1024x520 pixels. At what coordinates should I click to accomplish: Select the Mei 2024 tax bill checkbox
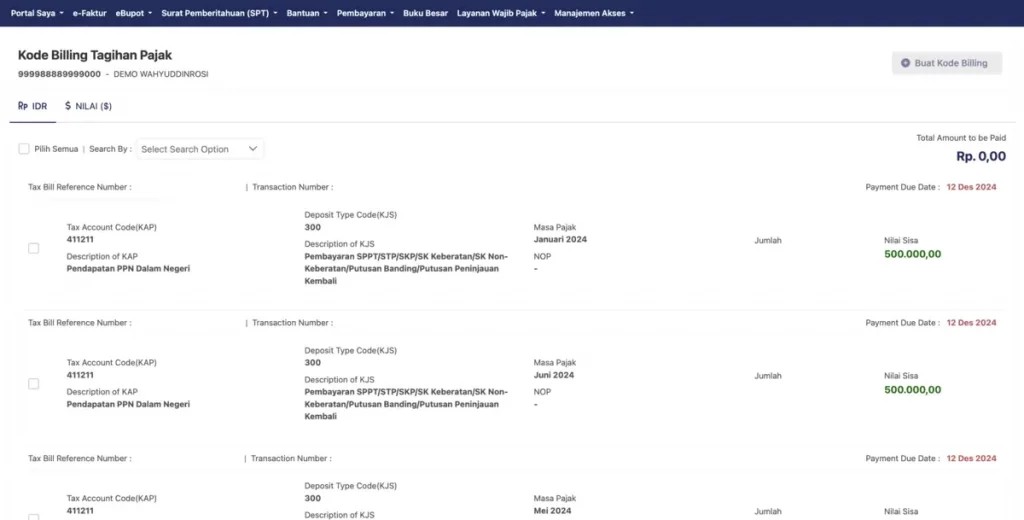tap(33, 516)
